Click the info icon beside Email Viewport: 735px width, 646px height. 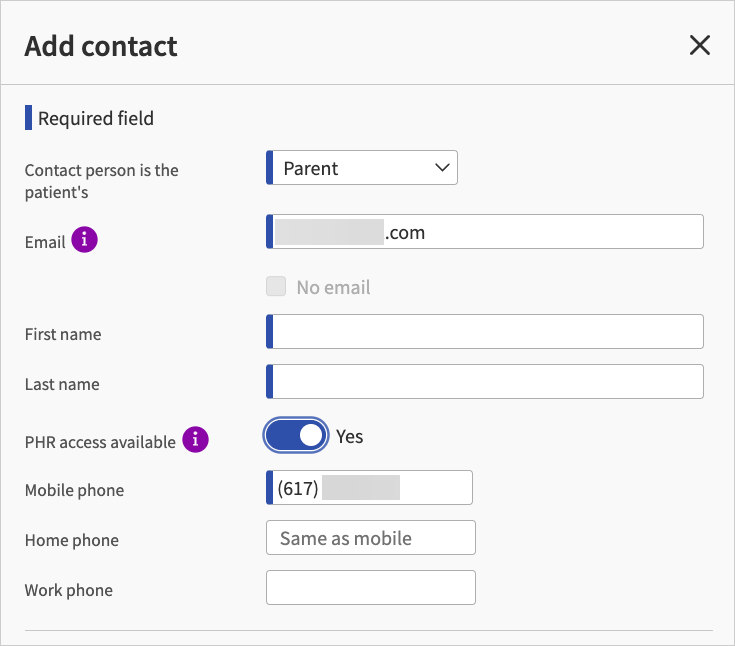[86, 240]
